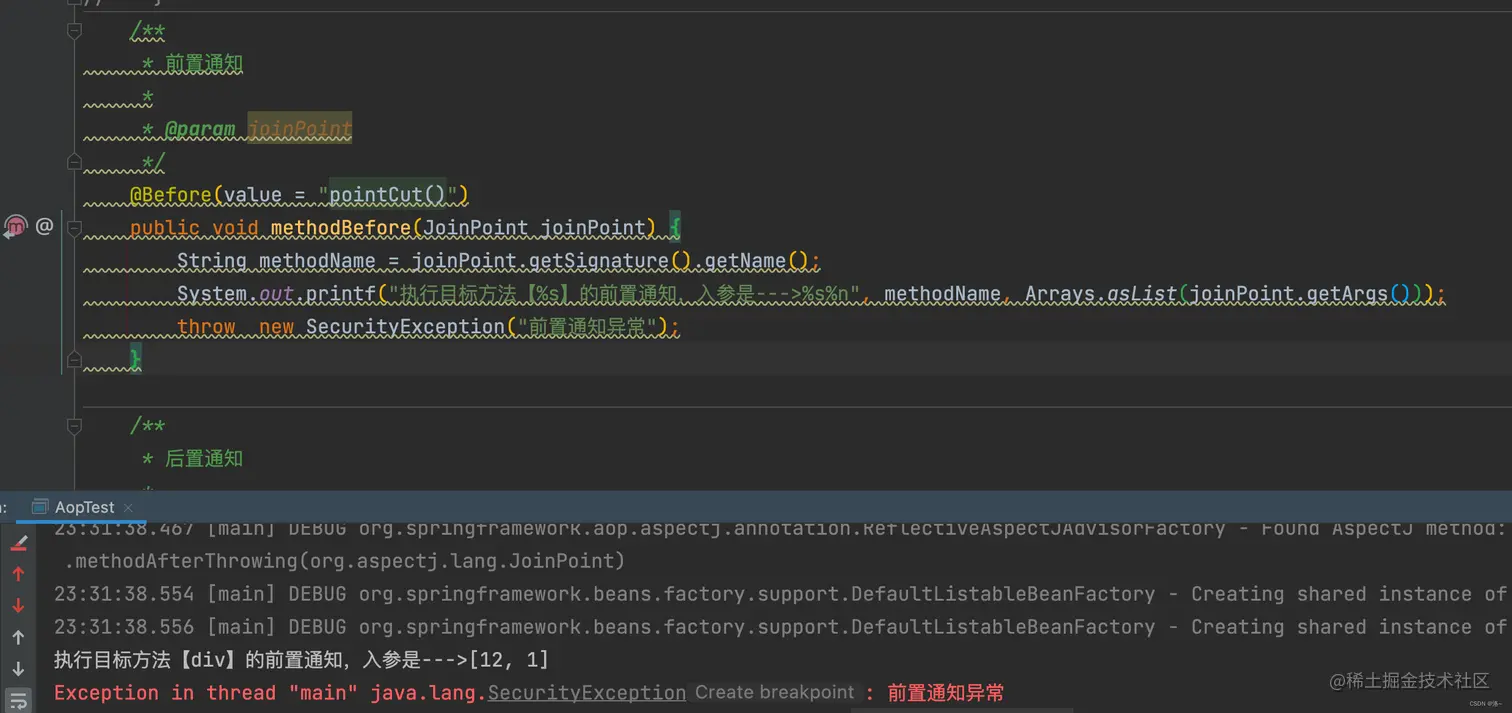
Task: Click the overriding method gutter icon beside methodBefore
Action: pos(14,227)
